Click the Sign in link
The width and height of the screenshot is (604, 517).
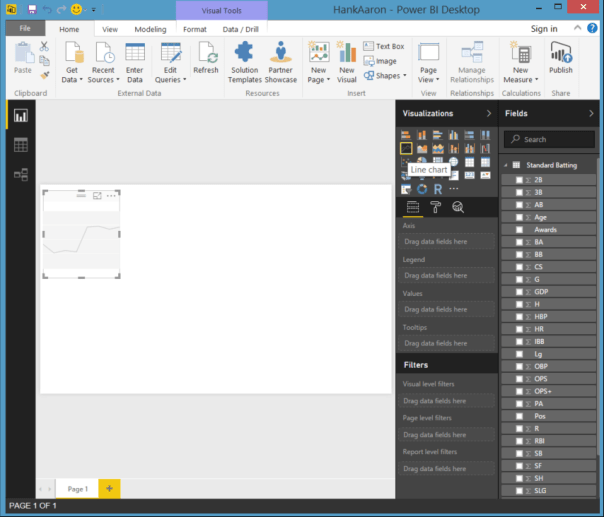(x=544, y=29)
